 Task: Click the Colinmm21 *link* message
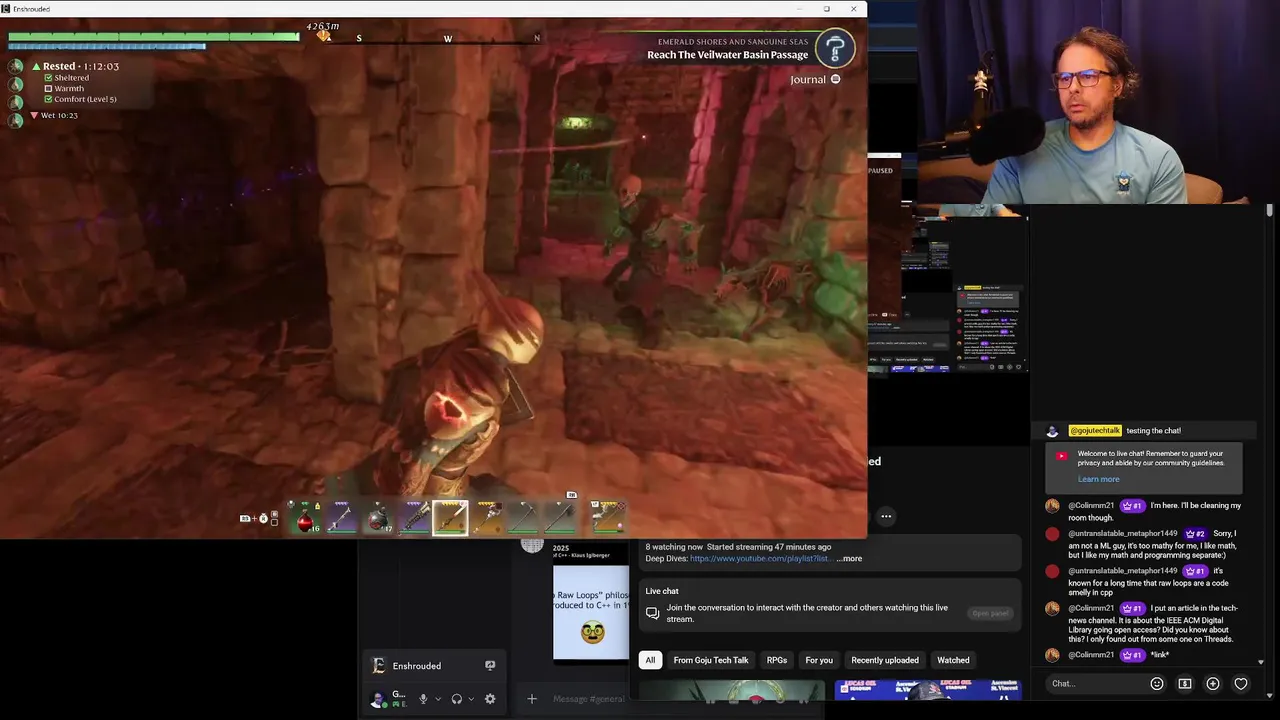(1160, 655)
